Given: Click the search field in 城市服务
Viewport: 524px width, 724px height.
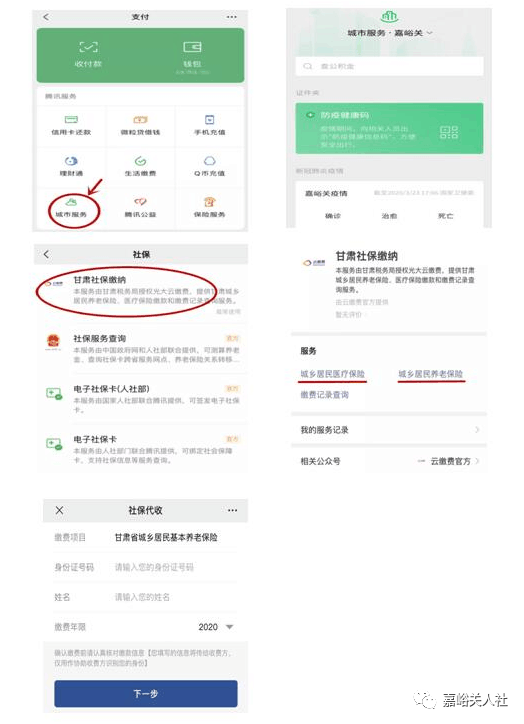Looking at the screenshot, I should pyautogui.click(x=389, y=66).
